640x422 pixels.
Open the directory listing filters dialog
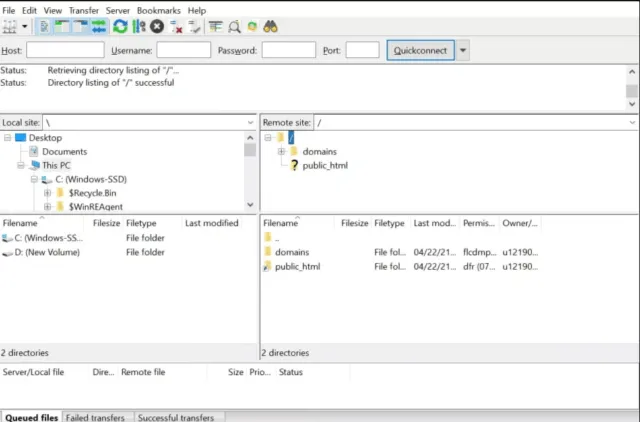tap(216, 26)
